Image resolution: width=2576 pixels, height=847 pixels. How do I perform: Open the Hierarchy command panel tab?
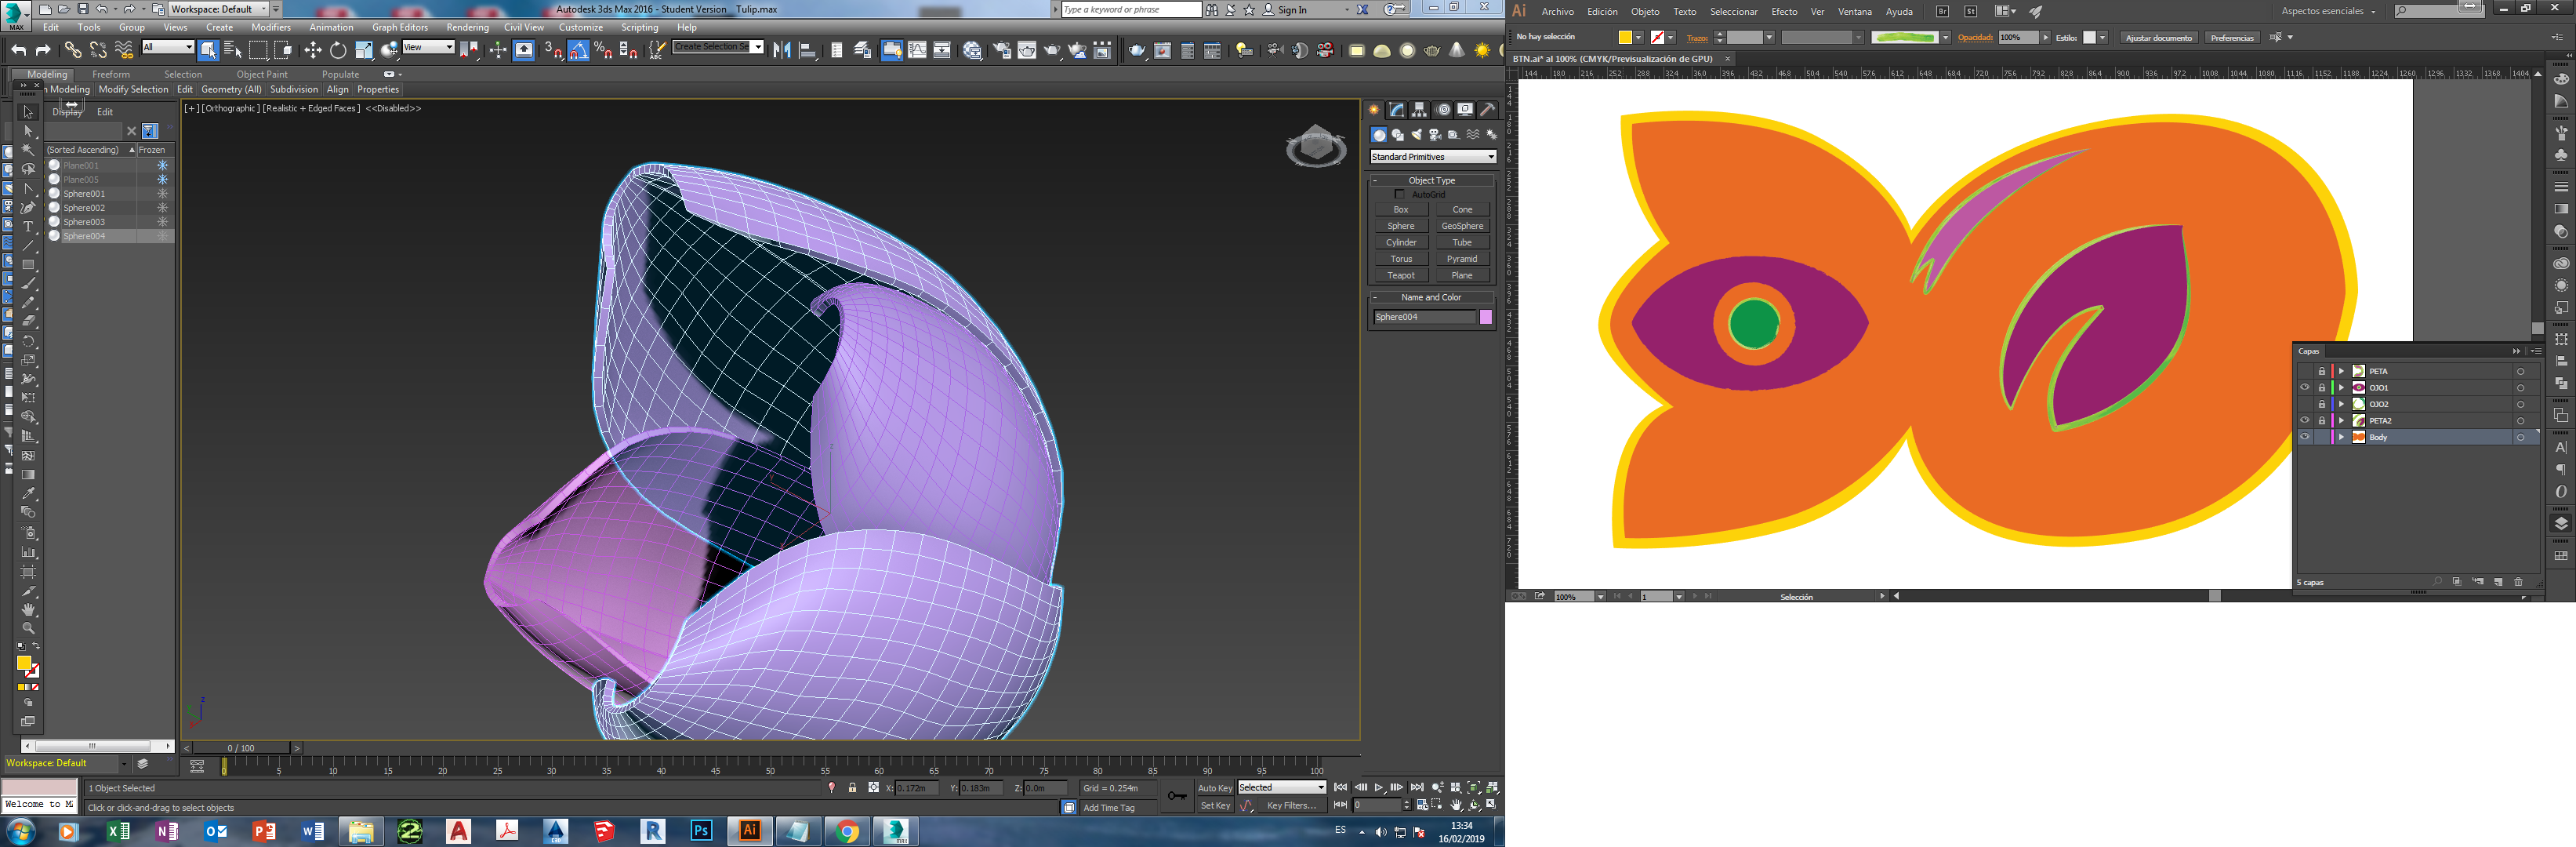pyautogui.click(x=1419, y=110)
